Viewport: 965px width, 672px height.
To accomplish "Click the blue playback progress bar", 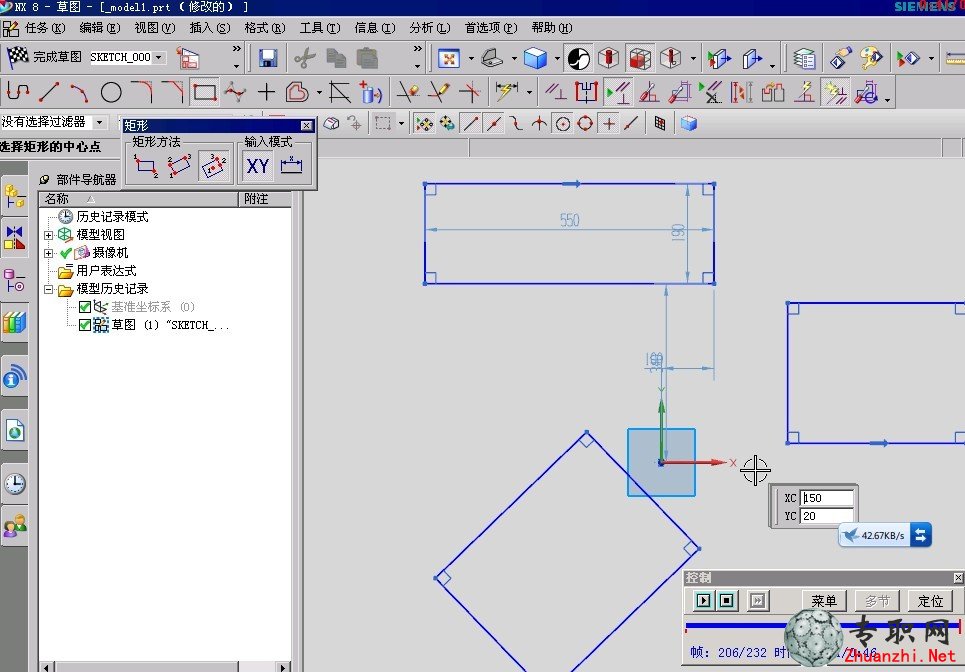I will point(823,626).
